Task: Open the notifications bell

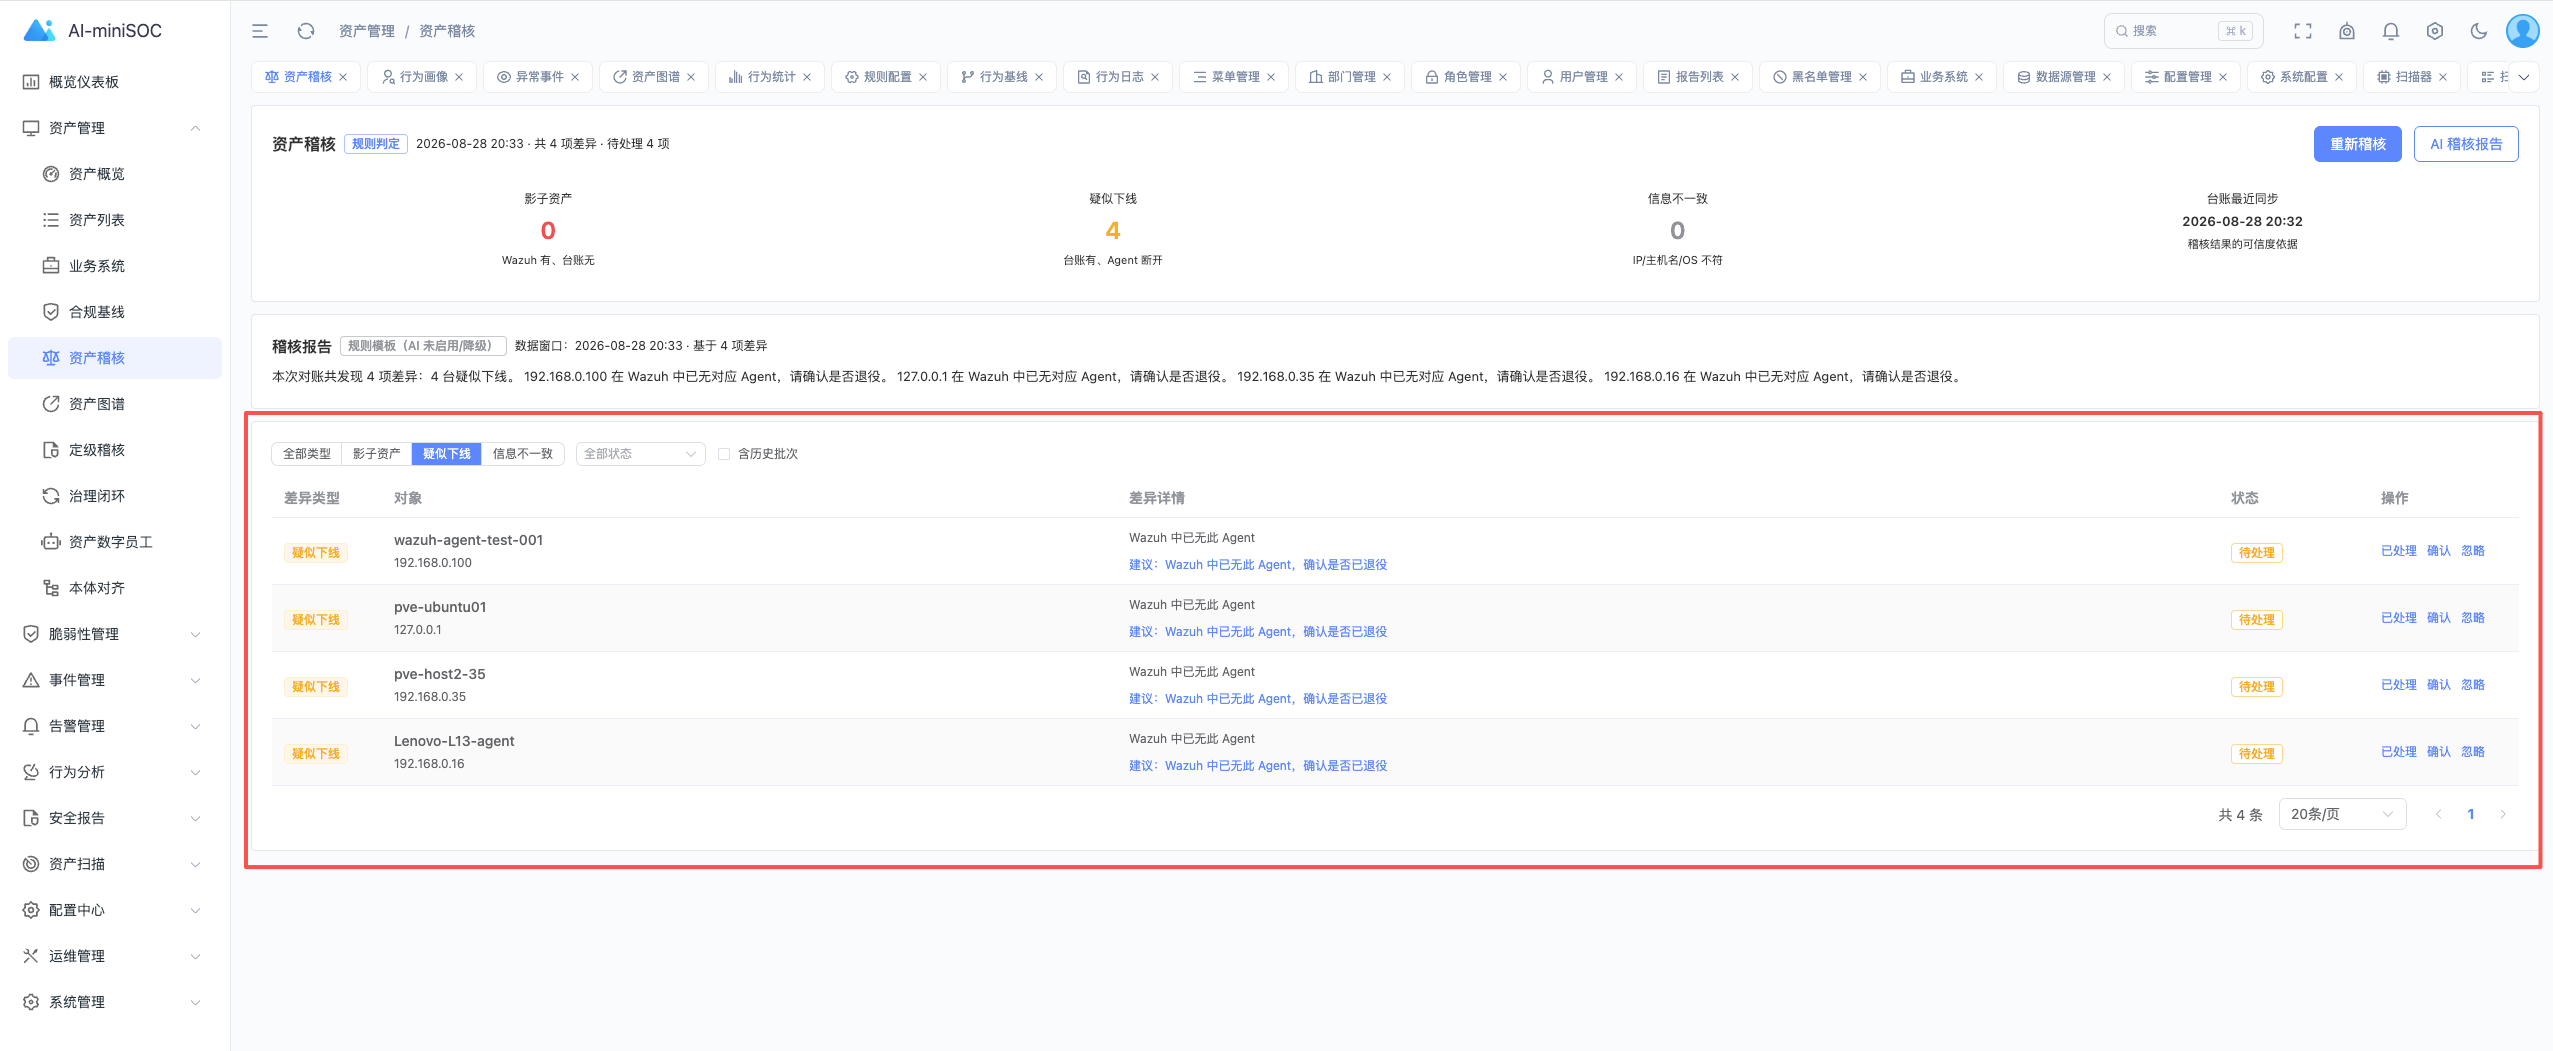Action: tap(2391, 31)
